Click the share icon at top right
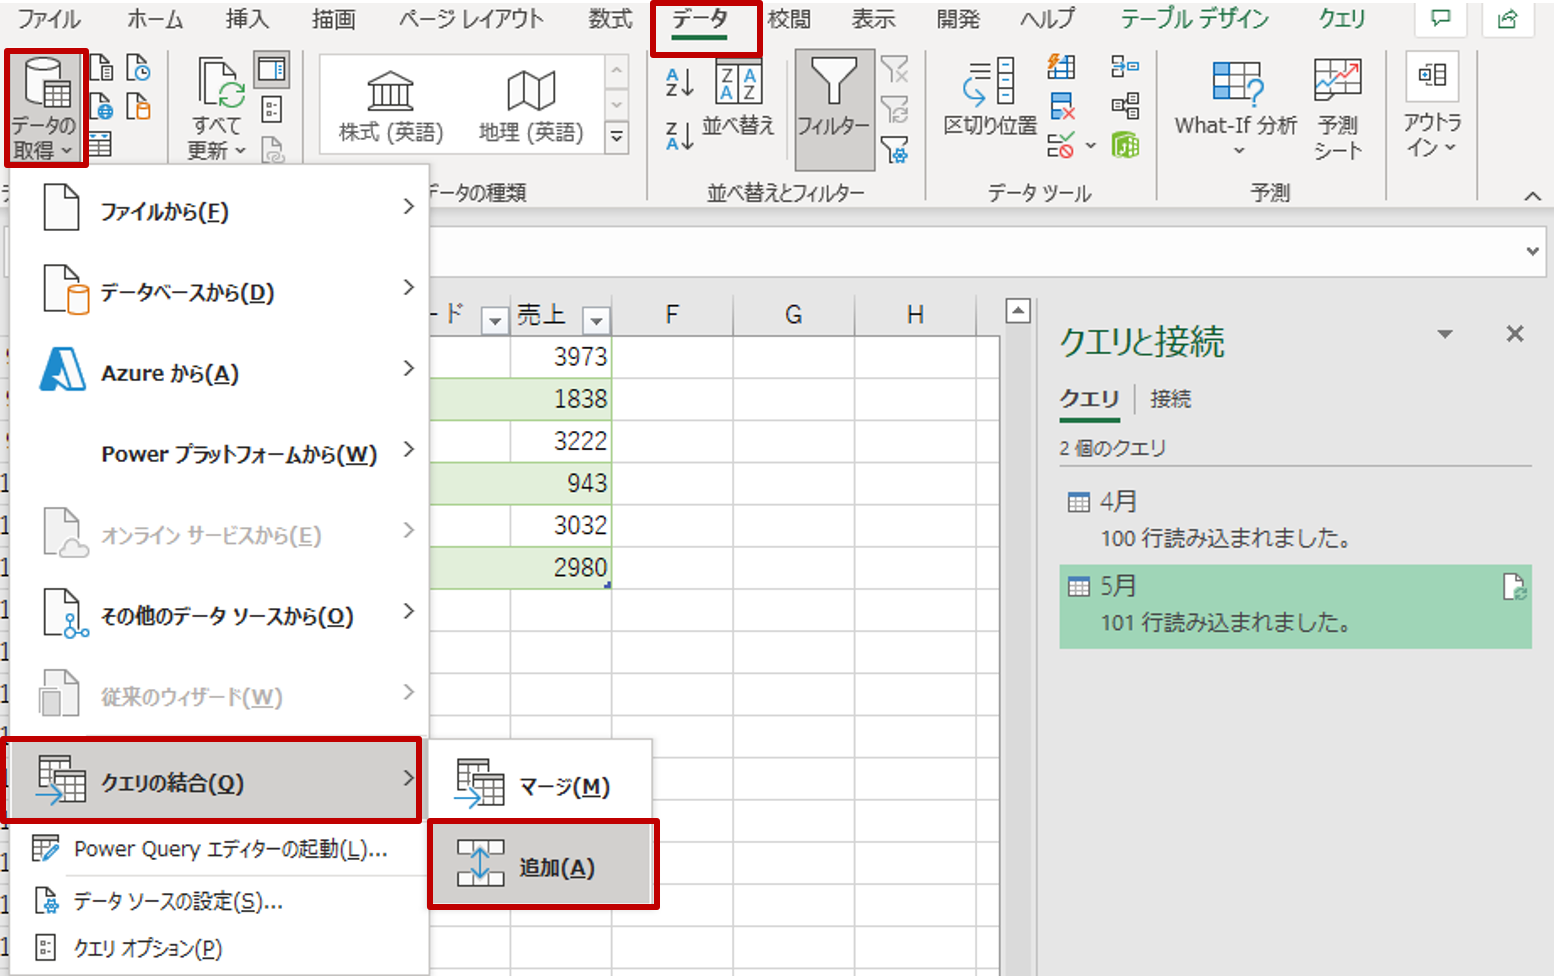Image resolution: width=1554 pixels, height=976 pixels. pos(1508,18)
